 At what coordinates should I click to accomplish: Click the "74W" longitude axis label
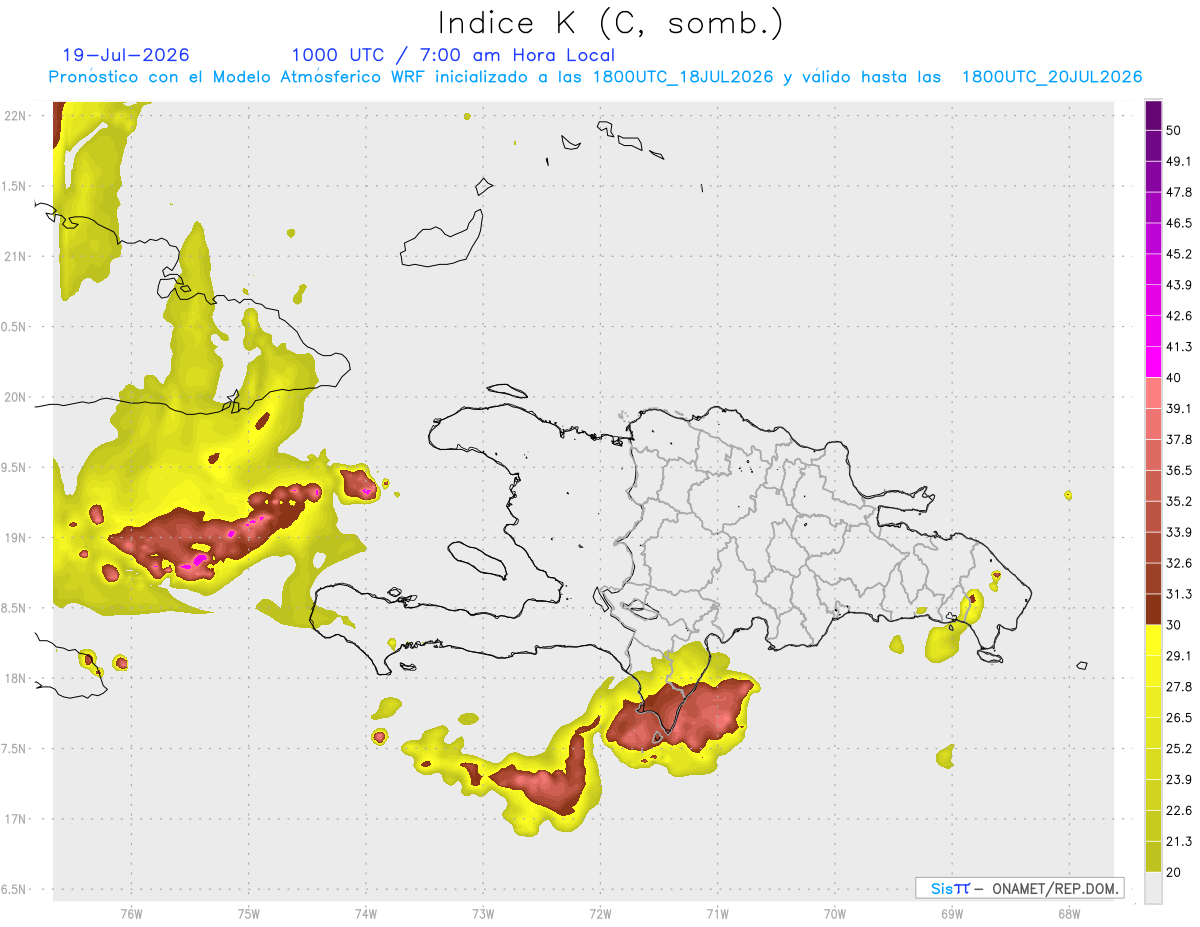(x=366, y=914)
